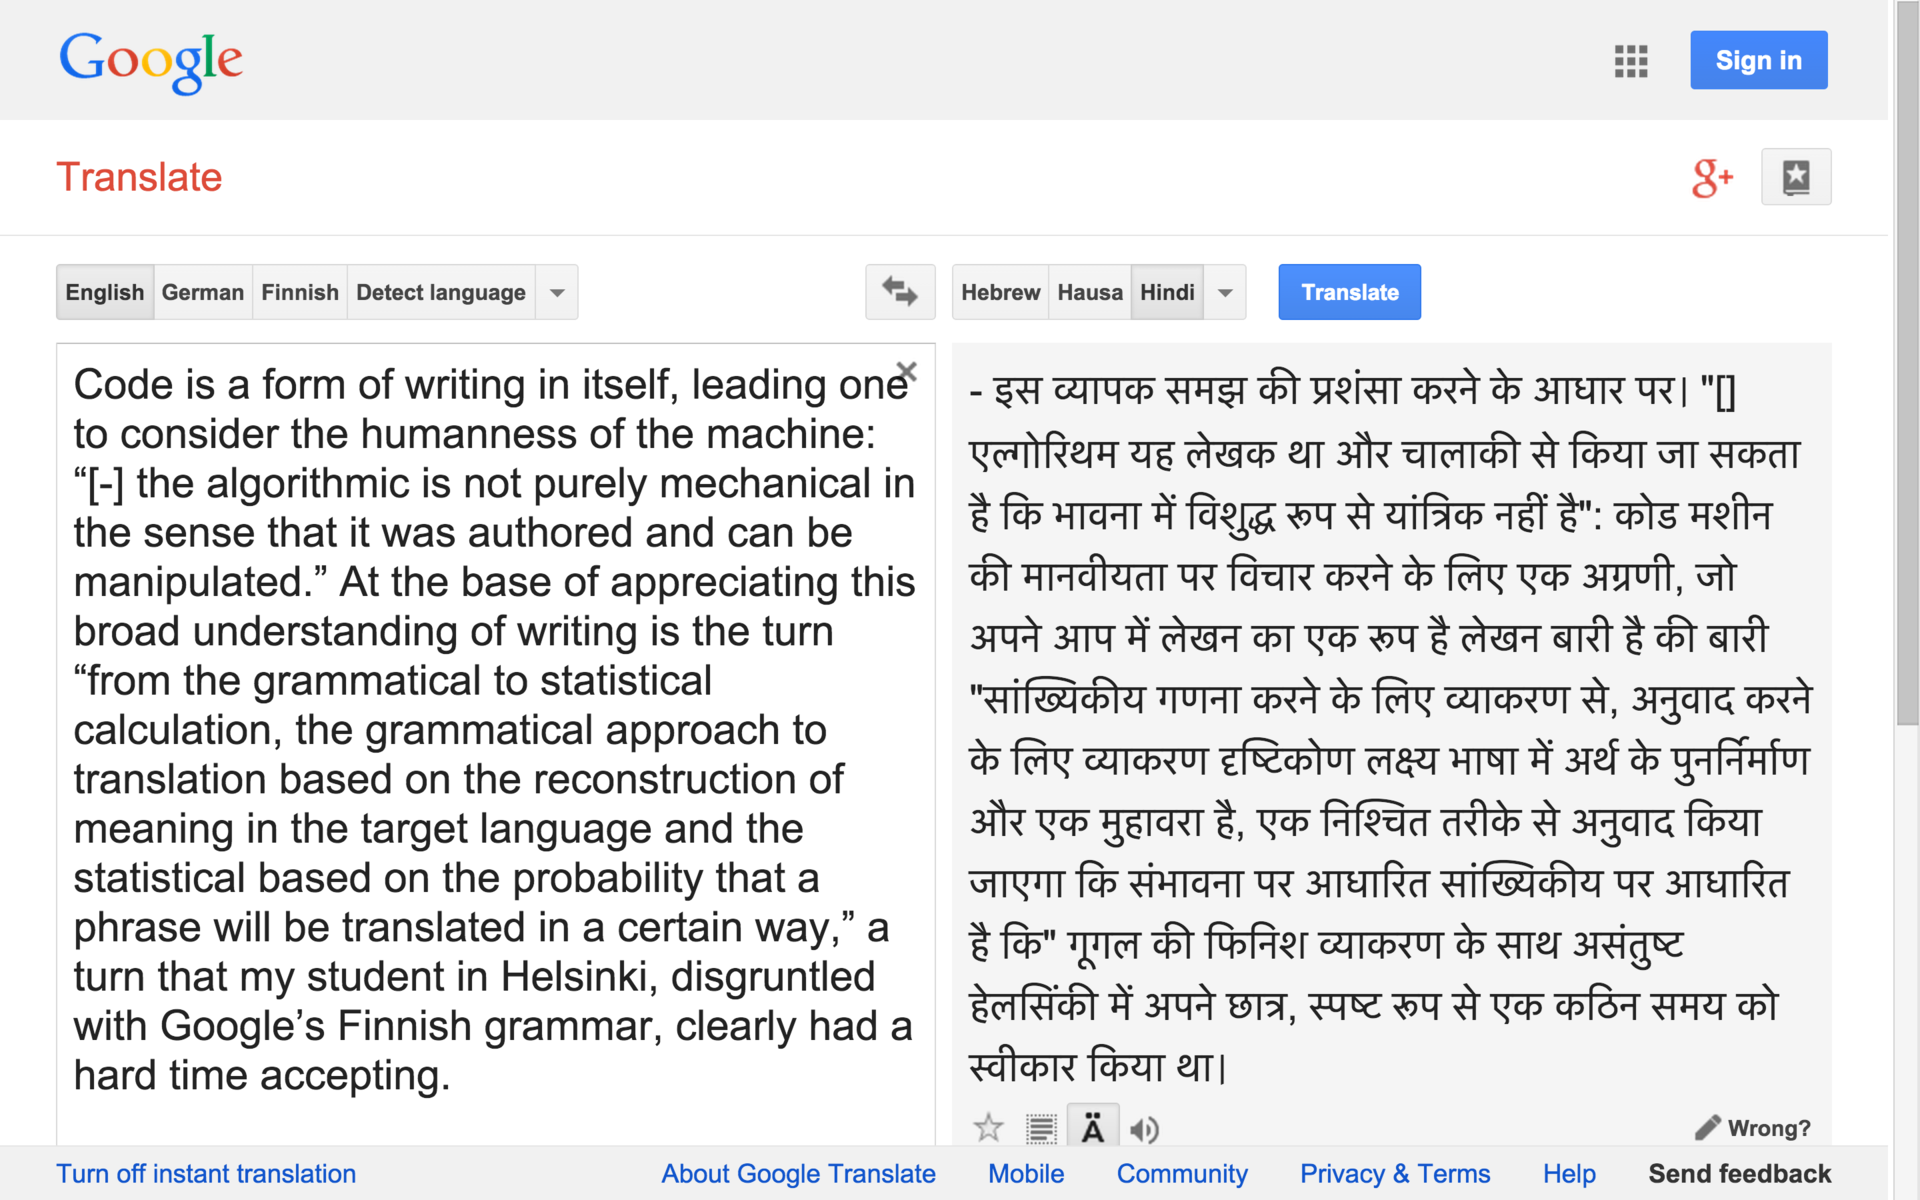
Task: Listen to the Hindi translation audio
Action: (x=1144, y=1129)
